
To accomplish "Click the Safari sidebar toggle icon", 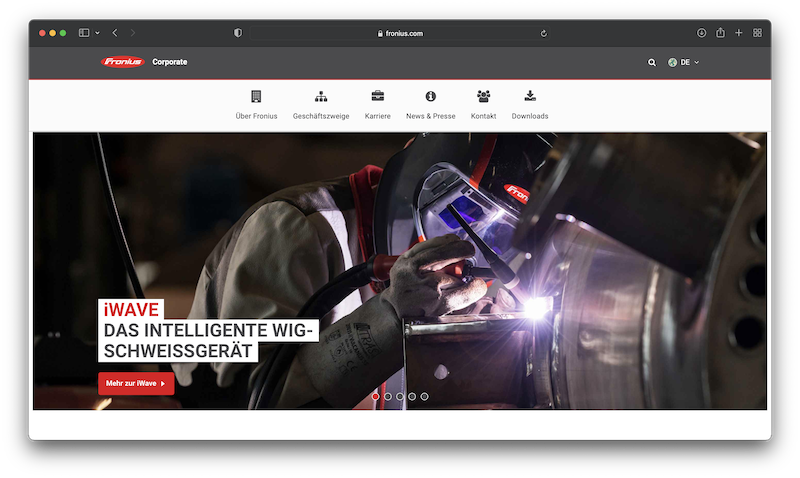I will pyautogui.click(x=84, y=33).
